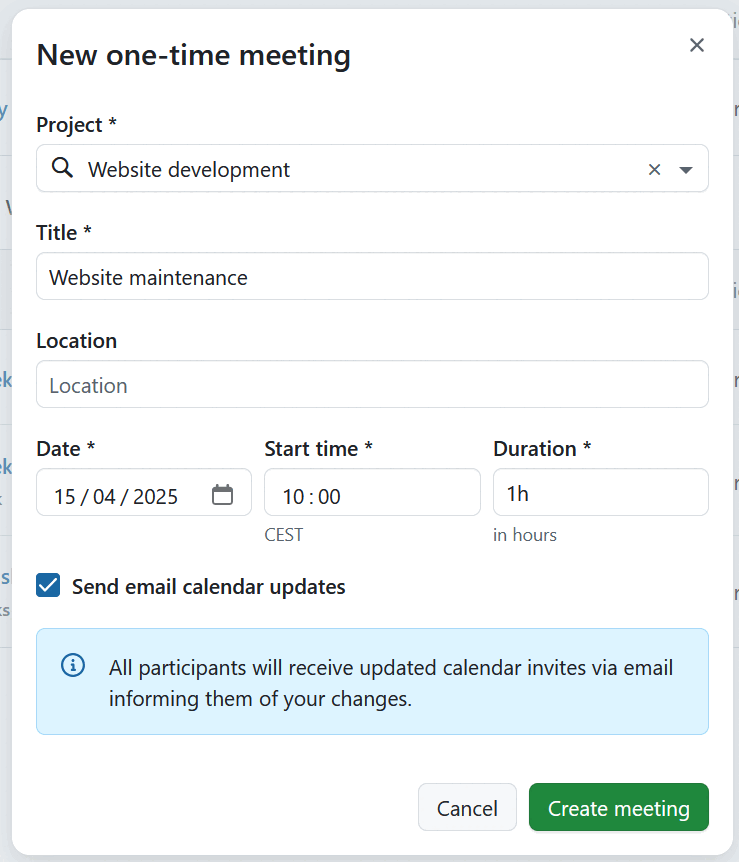Screen dimensions: 739x862
Task: Click Cancel to dismiss the dialog
Action: 467,807
